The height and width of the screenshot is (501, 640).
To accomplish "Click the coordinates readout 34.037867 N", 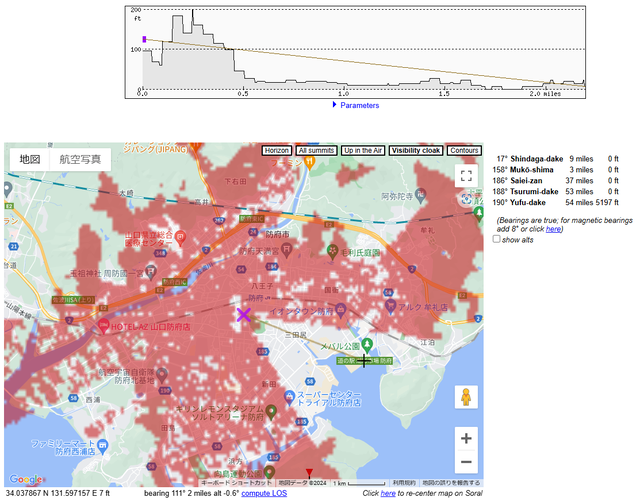I will pyautogui.click(x=58, y=493).
